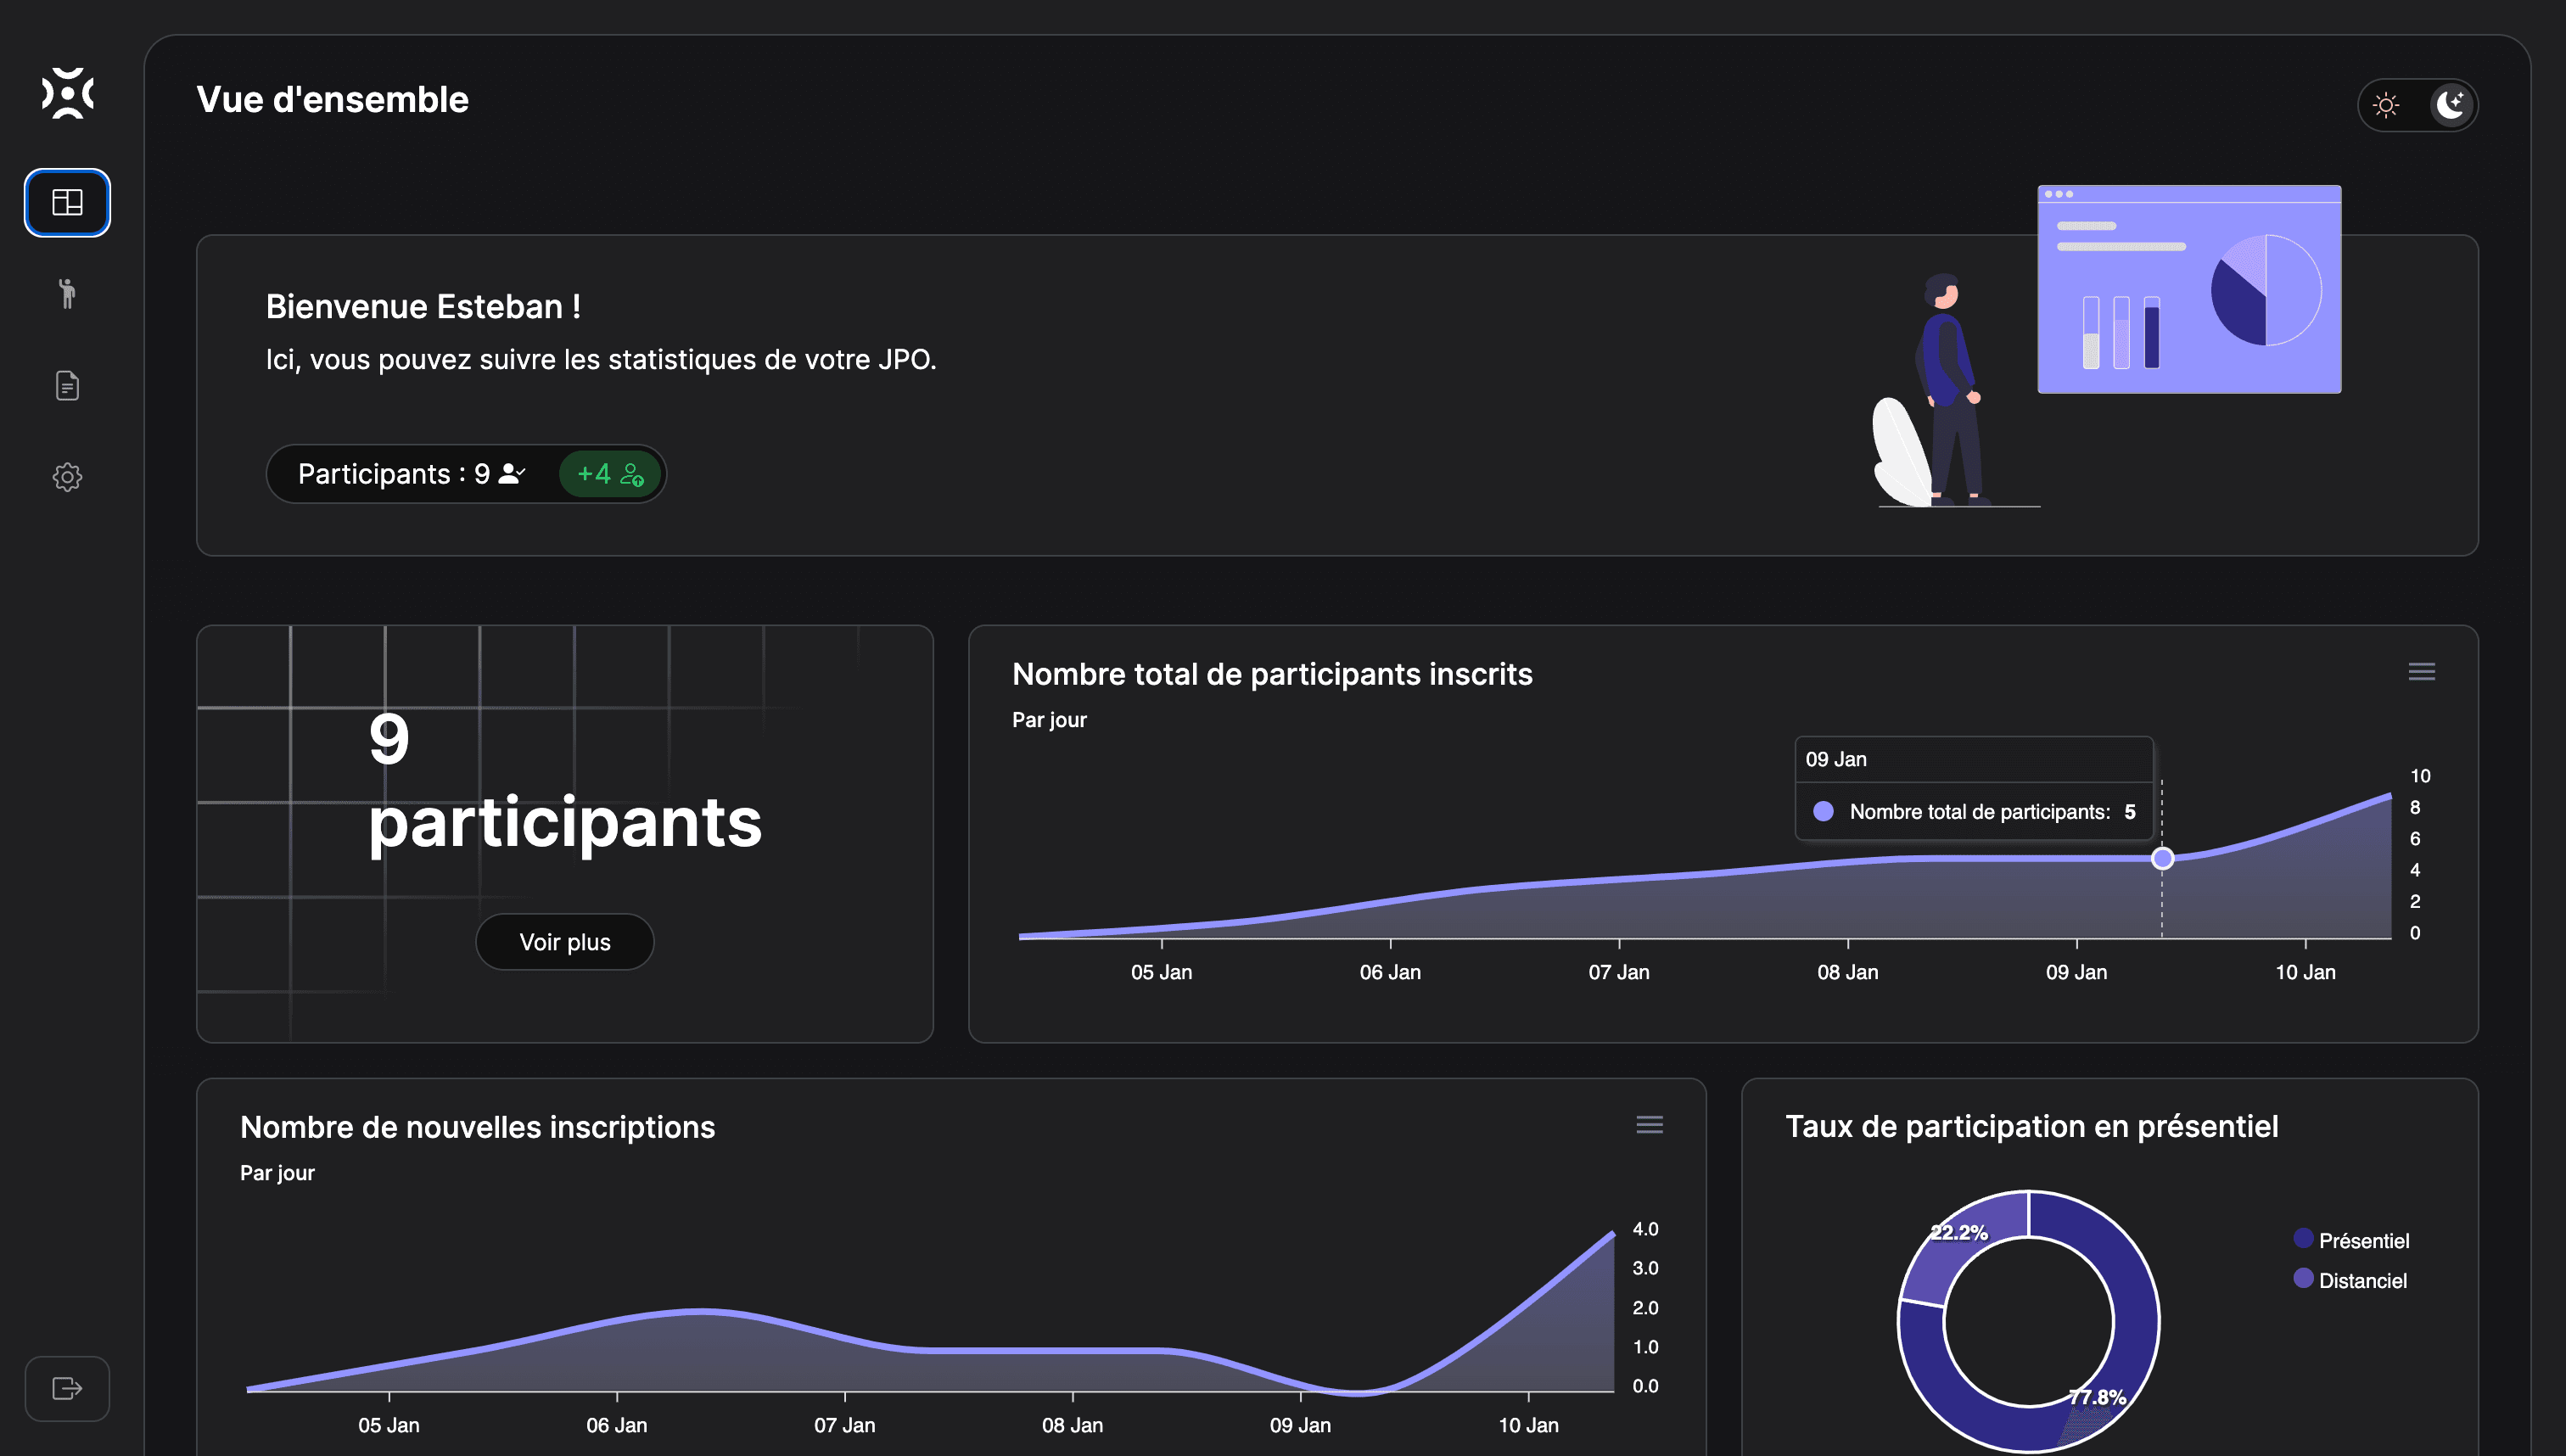
Task: Click '10 Jan' label on nouvelles inscriptions chart
Action: pyautogui.click(x=1529, y=1425)
